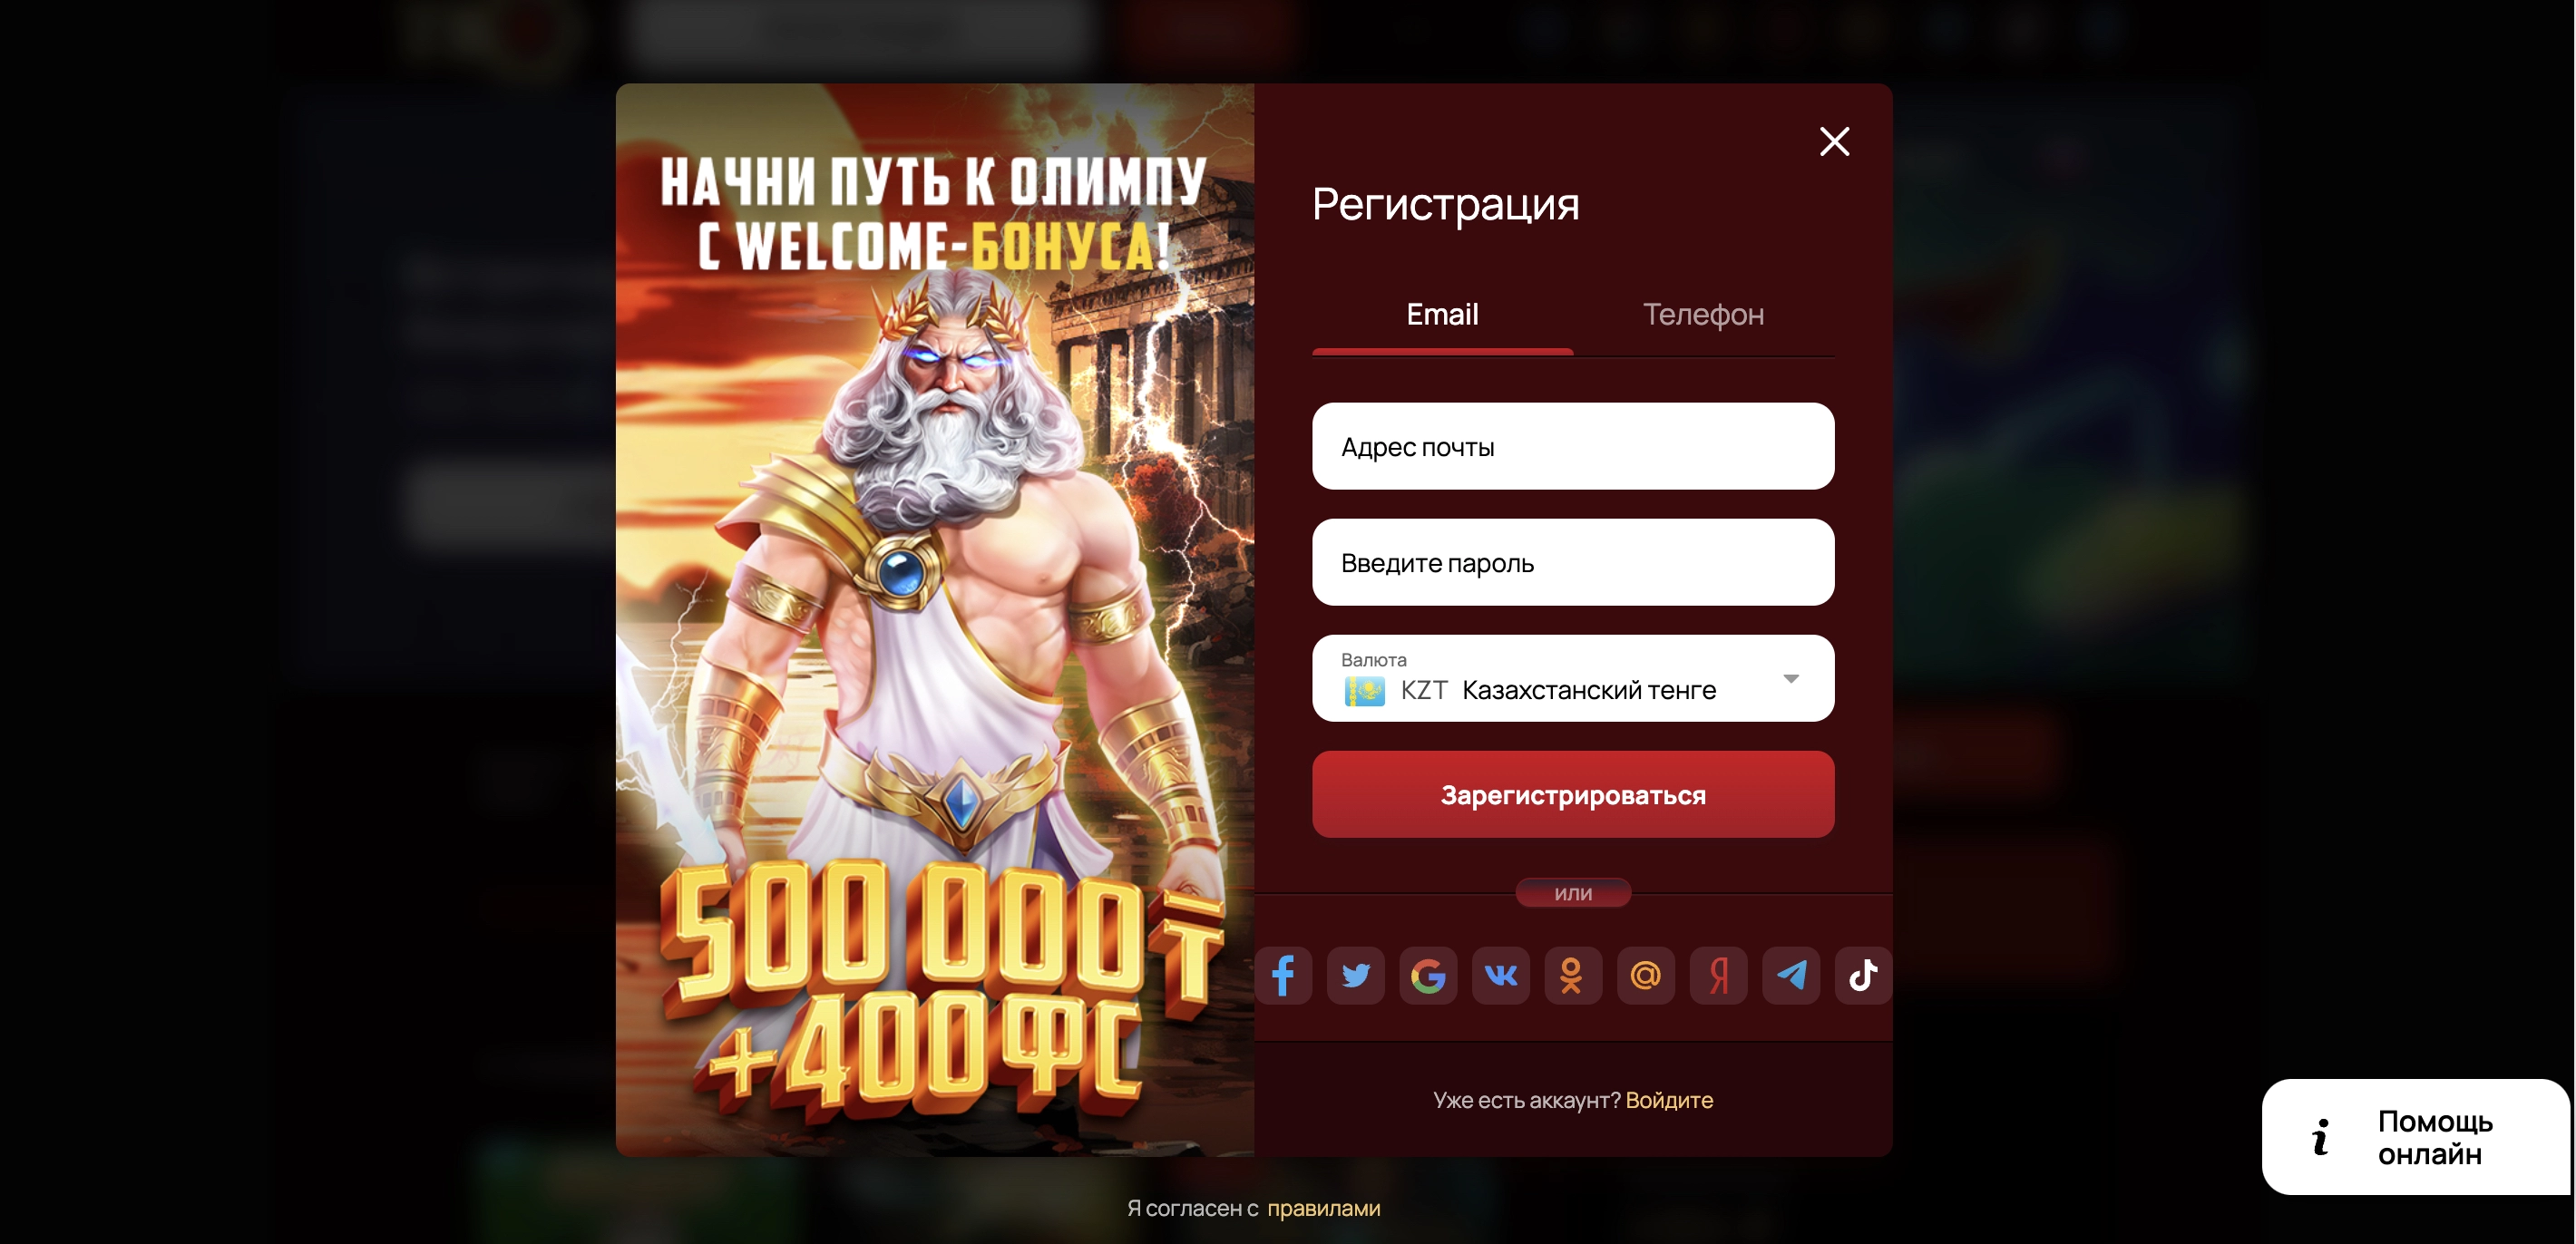The width and height of the screenshot is (2576, 1244).
Task: Sign up with the VK icon
Action: point(1501,975)
